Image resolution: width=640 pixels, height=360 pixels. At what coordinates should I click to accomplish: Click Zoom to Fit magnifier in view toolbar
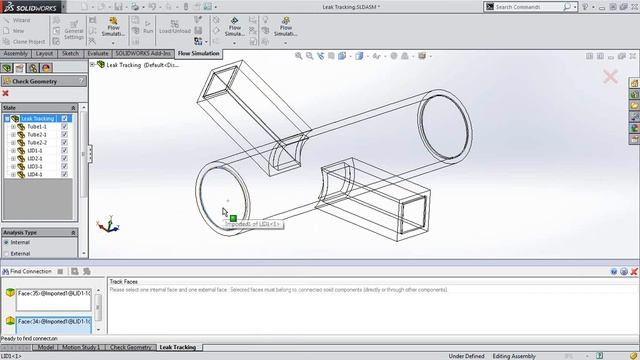coord(299,56)
